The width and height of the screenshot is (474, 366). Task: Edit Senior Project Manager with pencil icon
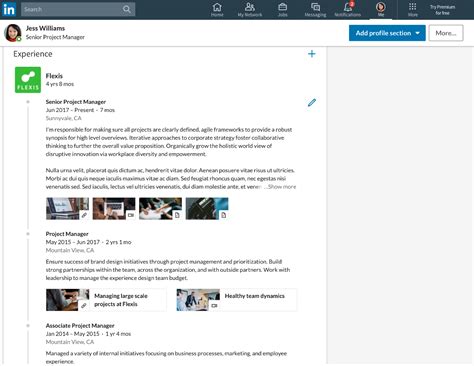pos(312,103)
